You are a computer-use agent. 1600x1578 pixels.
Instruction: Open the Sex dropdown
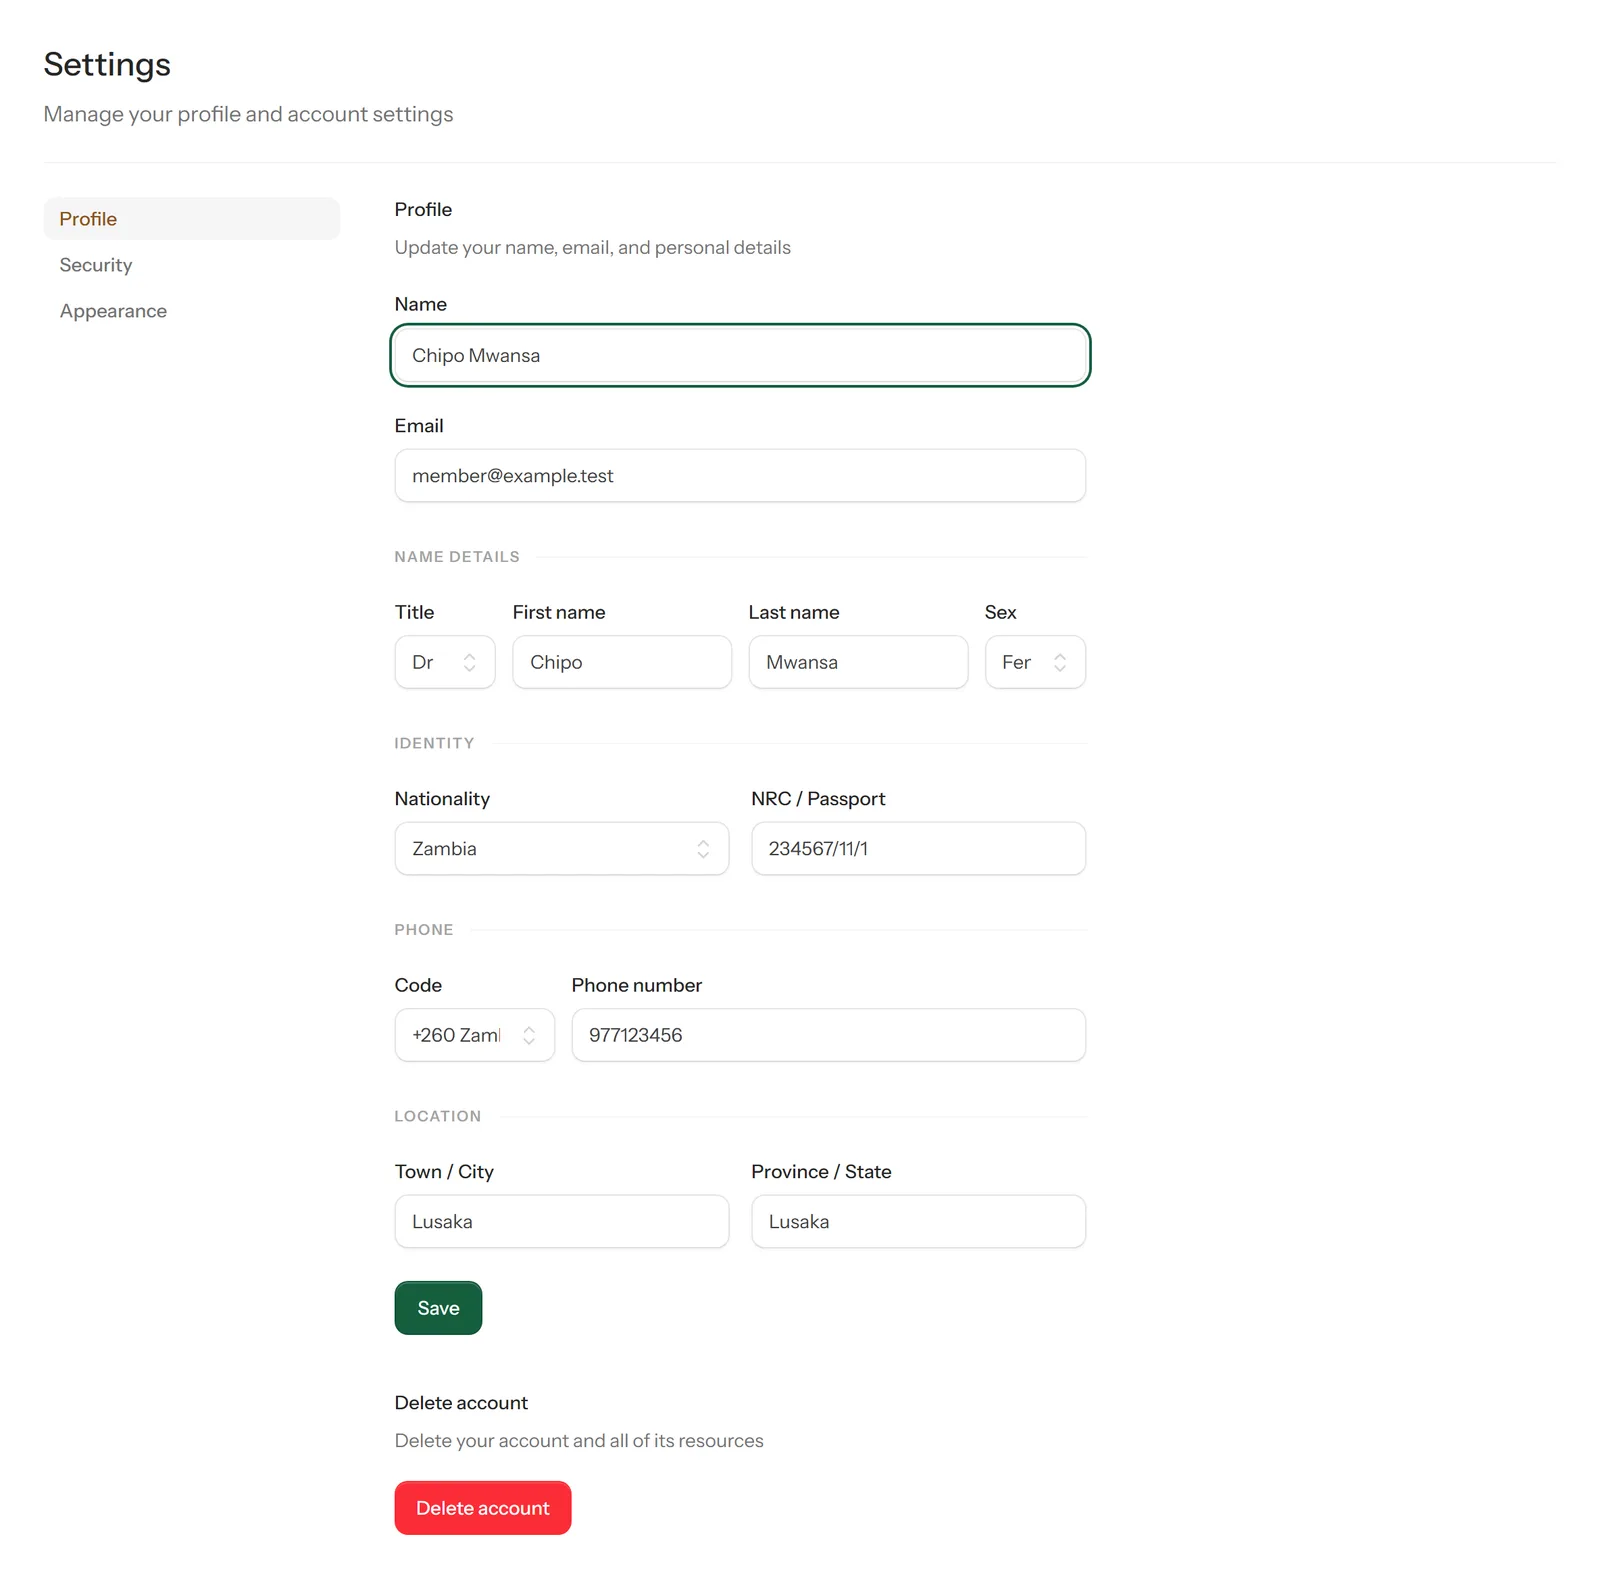point(1035,662)
